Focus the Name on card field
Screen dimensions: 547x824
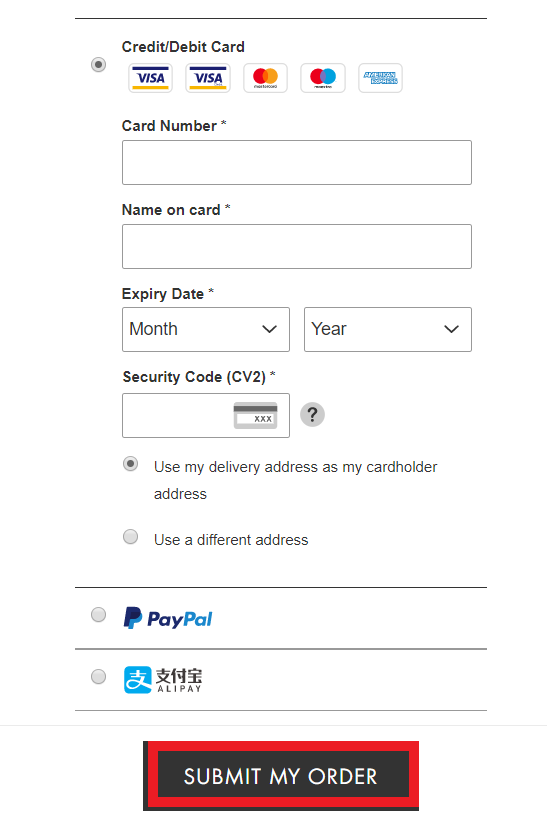(297, 246)
